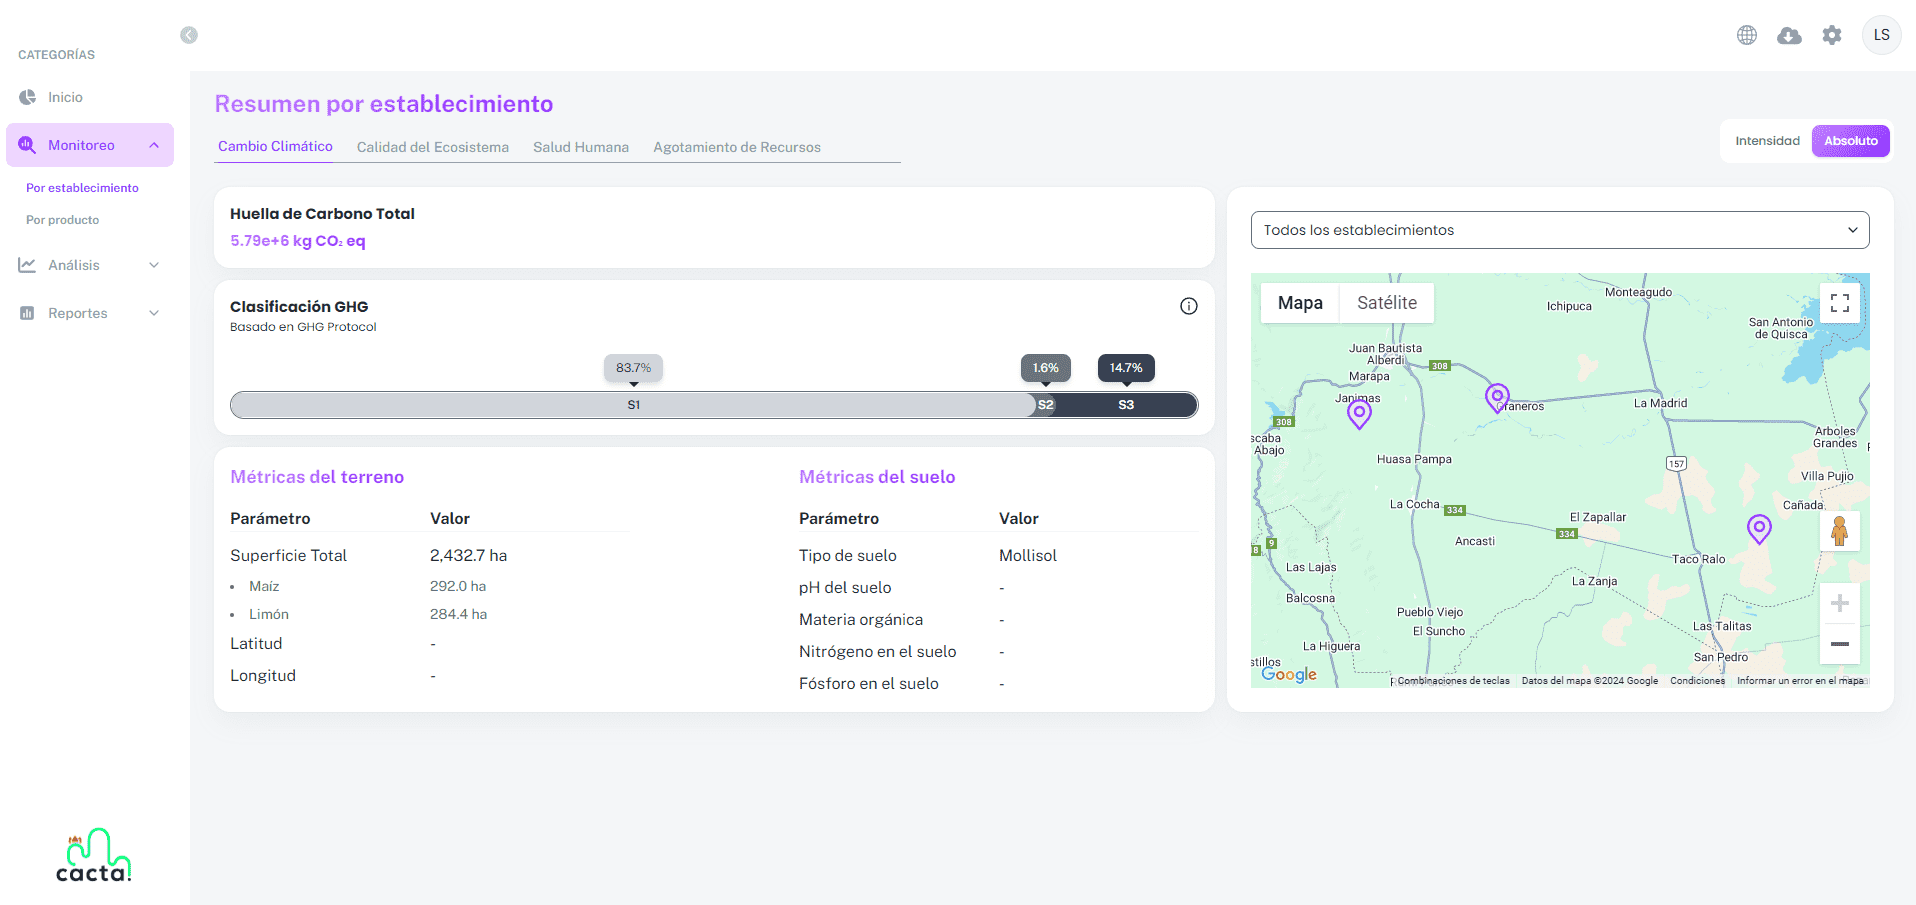Click the Longitud parameter label
The image size is (1916, 905).
263,675
